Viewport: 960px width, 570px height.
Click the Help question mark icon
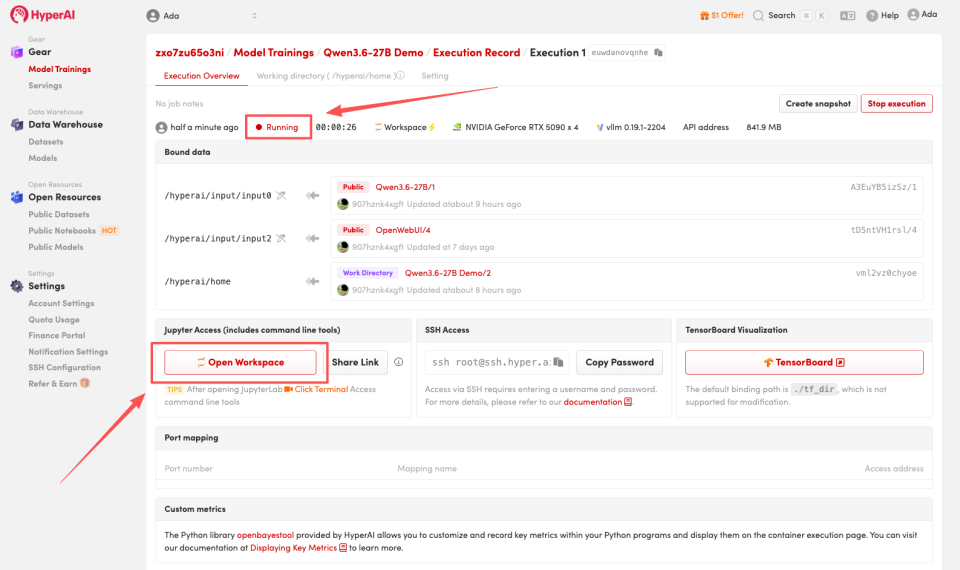click(872, 16)
